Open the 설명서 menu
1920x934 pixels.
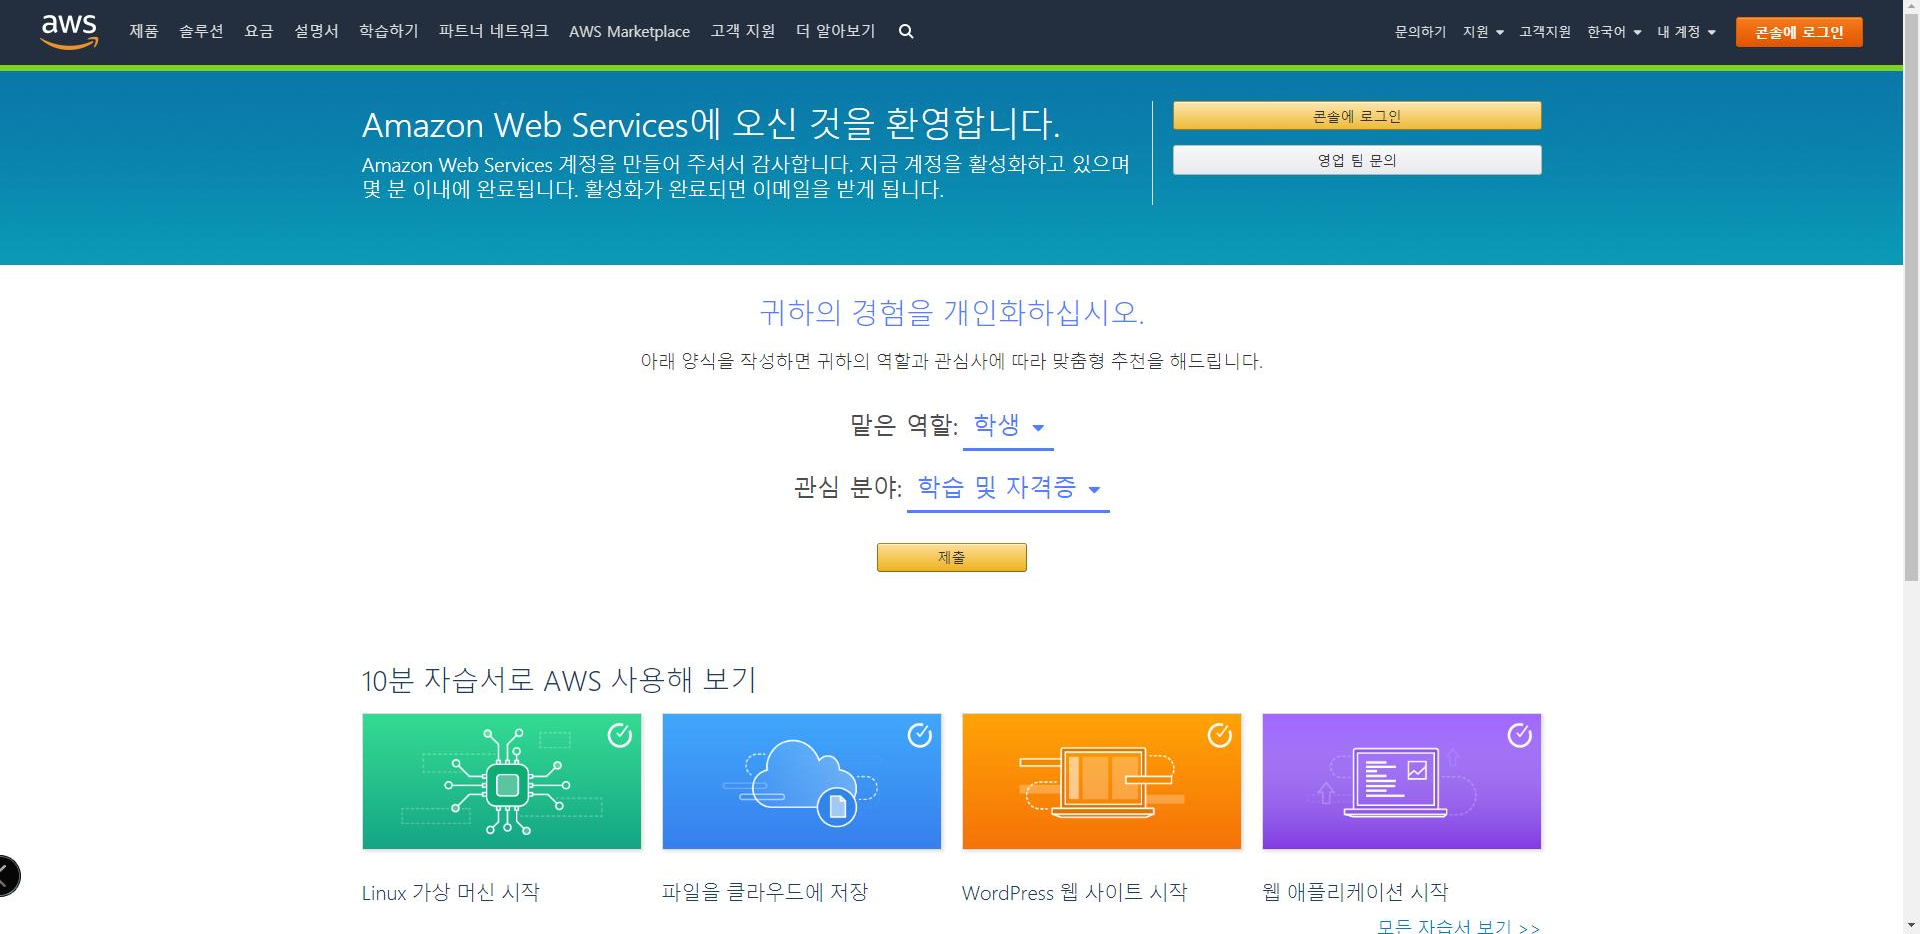[x=316, y=32]
